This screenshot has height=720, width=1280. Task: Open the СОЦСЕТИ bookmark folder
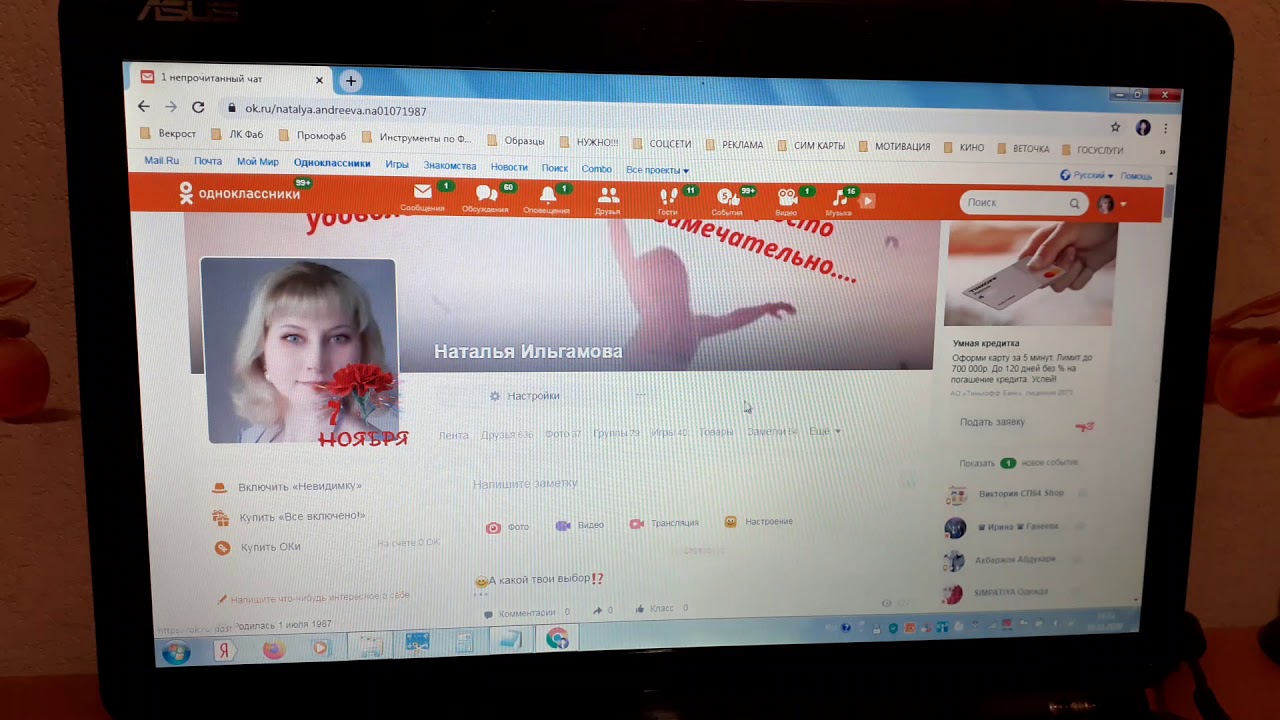click(x=661, y=144)
